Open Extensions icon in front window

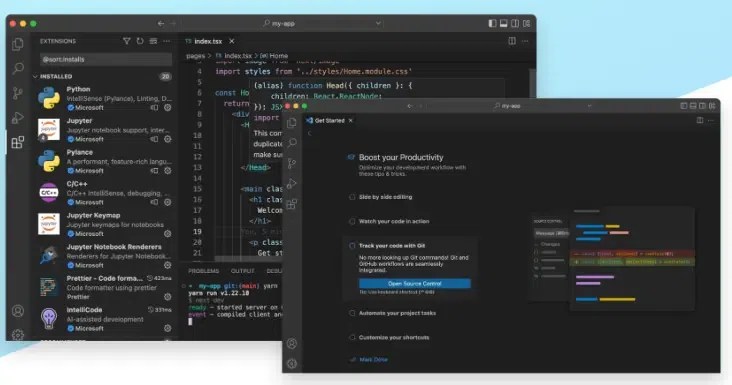(x=292, y=204)
